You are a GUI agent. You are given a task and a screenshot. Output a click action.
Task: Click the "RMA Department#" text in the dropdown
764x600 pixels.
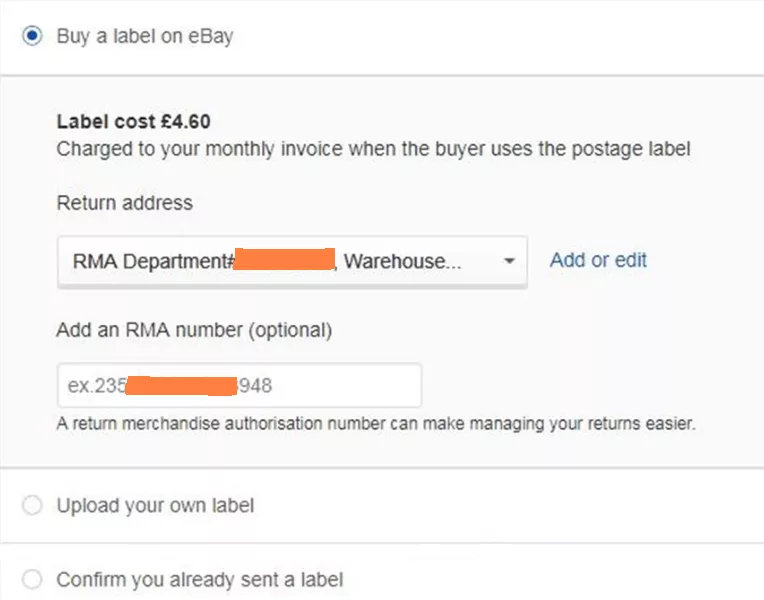pyautogui.click(x=153, y=261)
